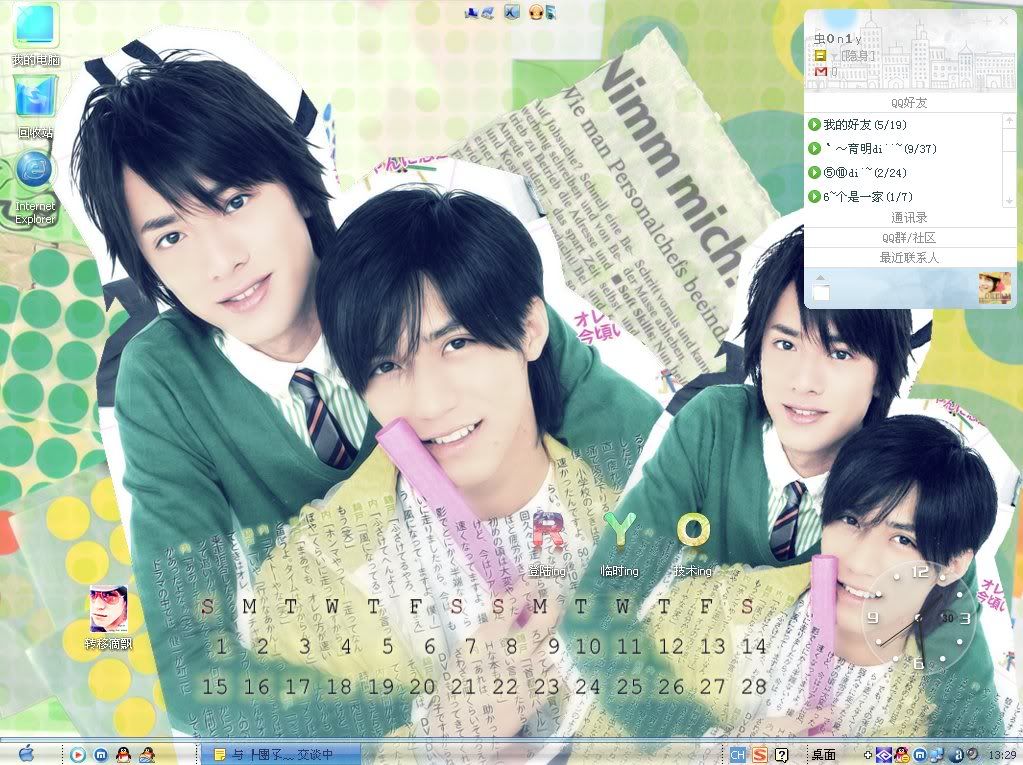Click the orange S Sogou icon in taskbar
The width and height of the screenshot is (1023, 765).
point(760,754)
